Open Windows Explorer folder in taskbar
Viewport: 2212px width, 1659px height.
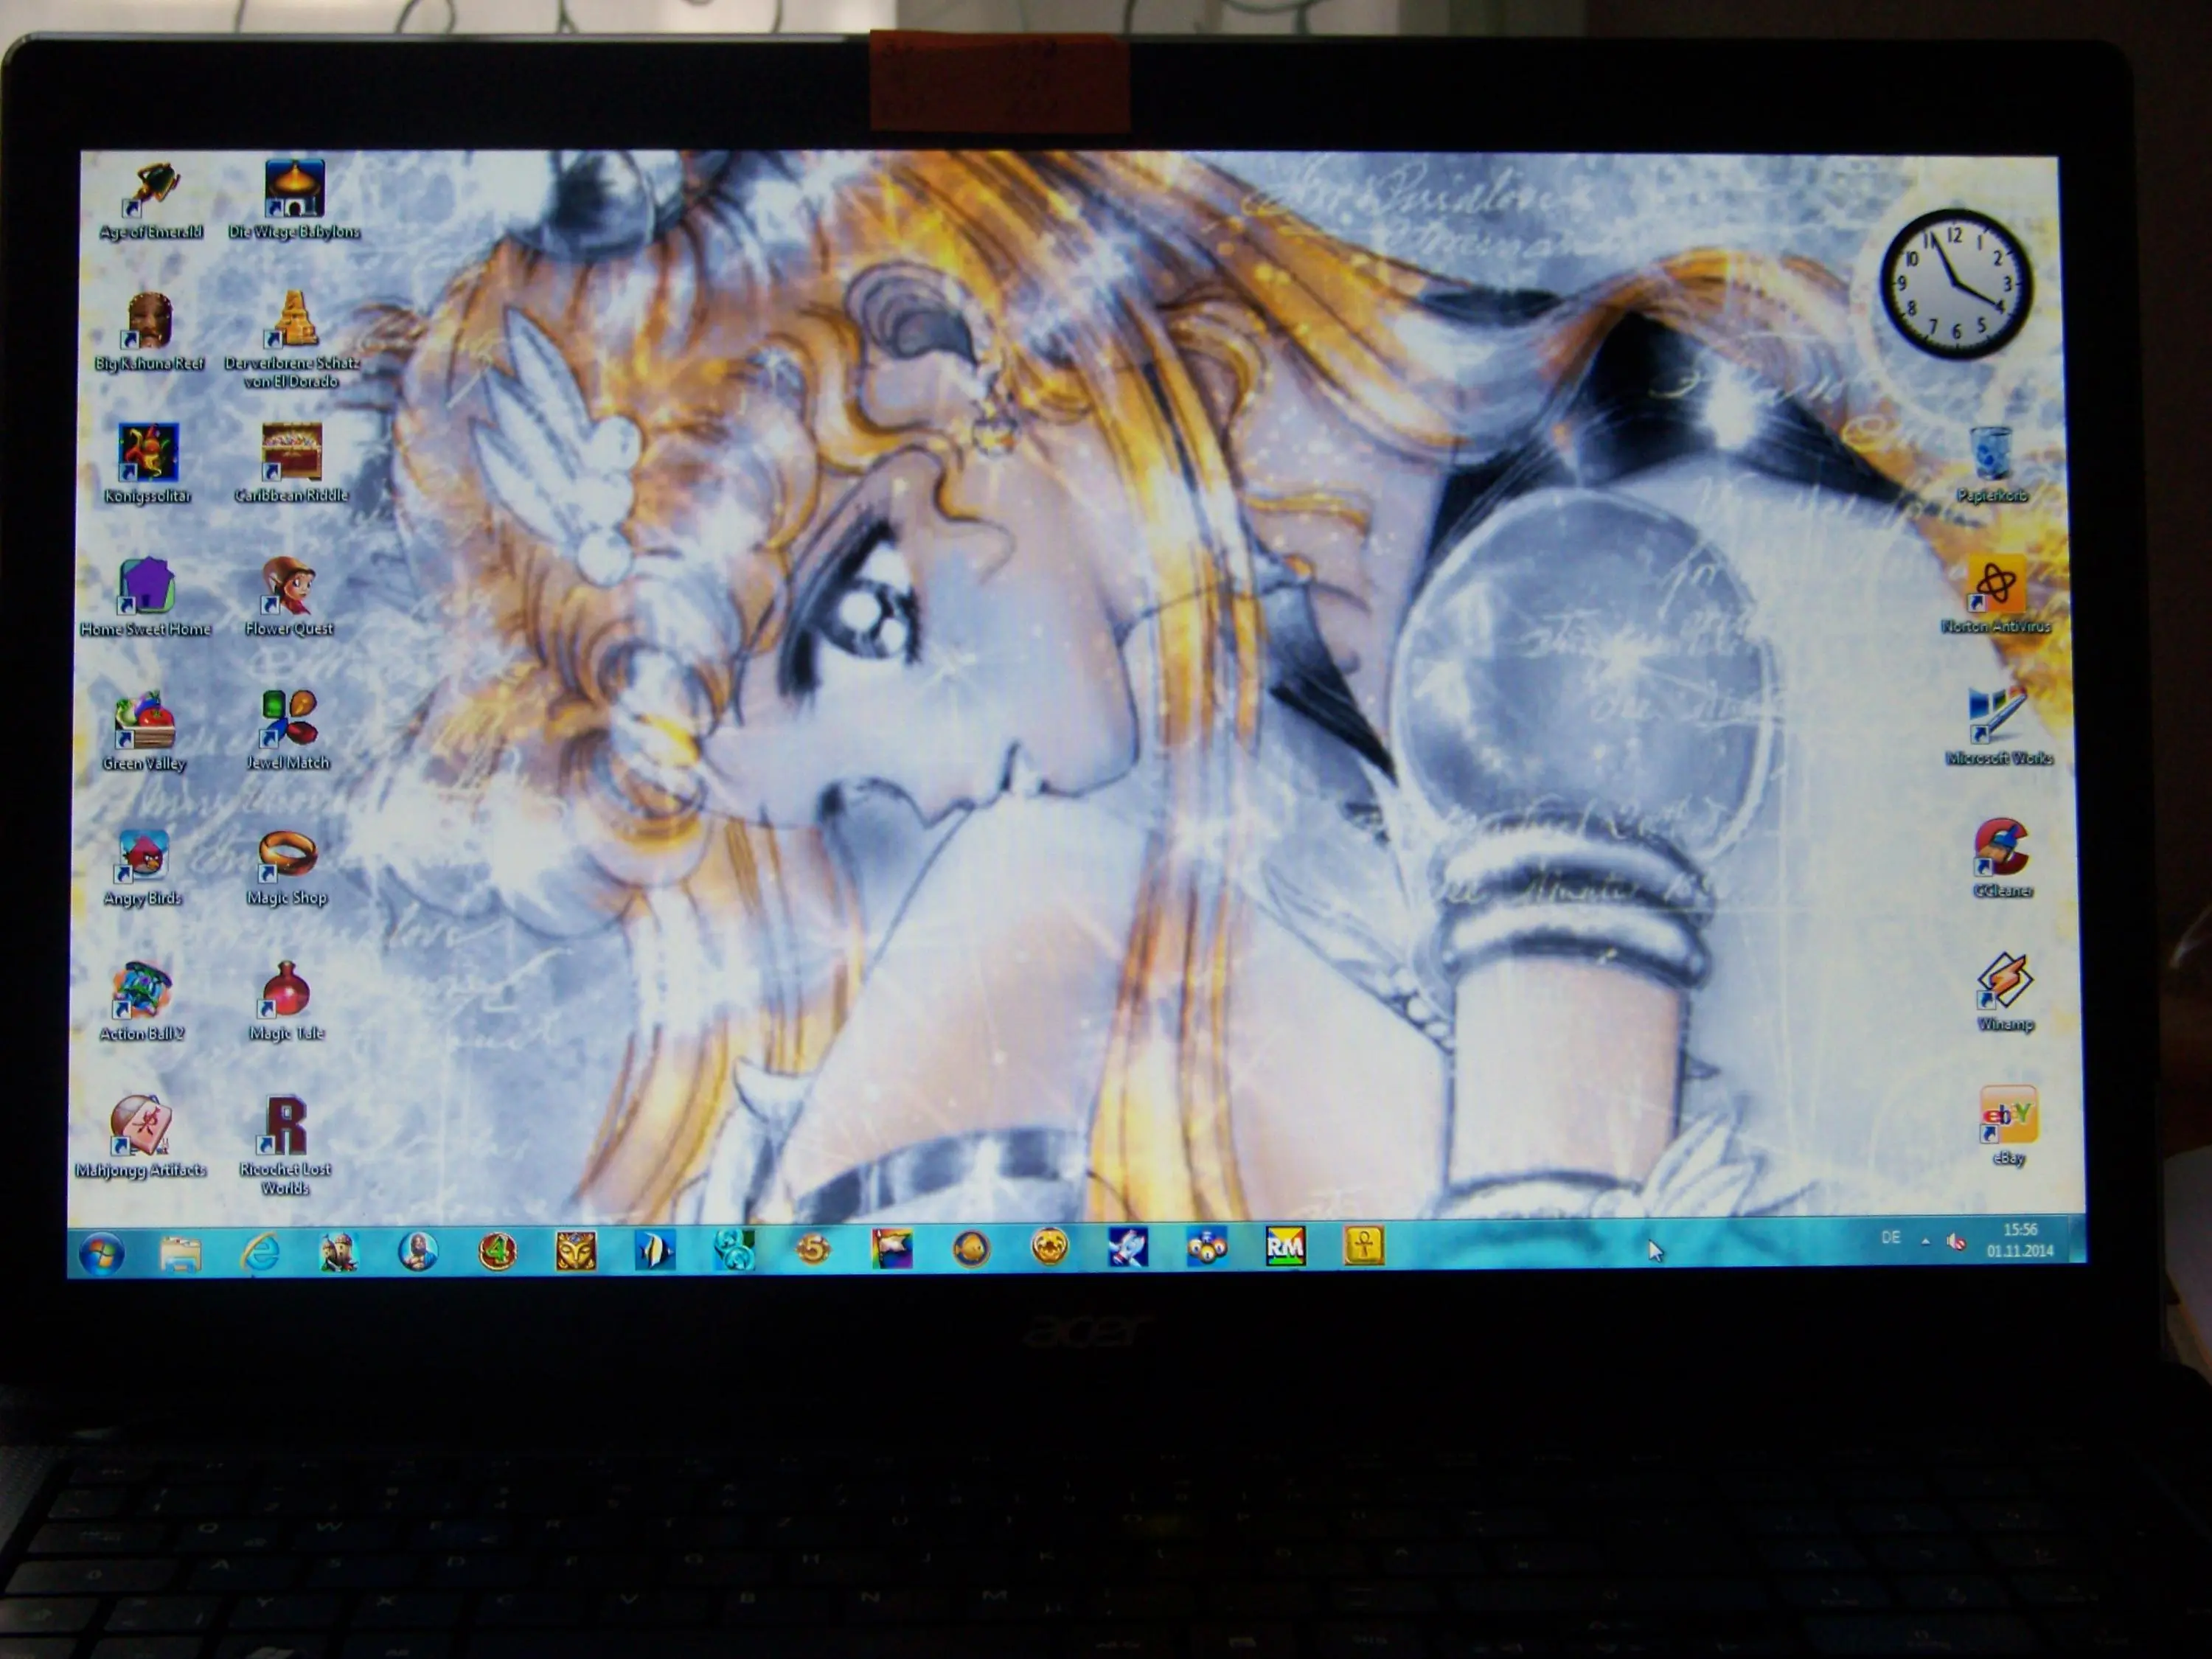[x=181, y=1253]
